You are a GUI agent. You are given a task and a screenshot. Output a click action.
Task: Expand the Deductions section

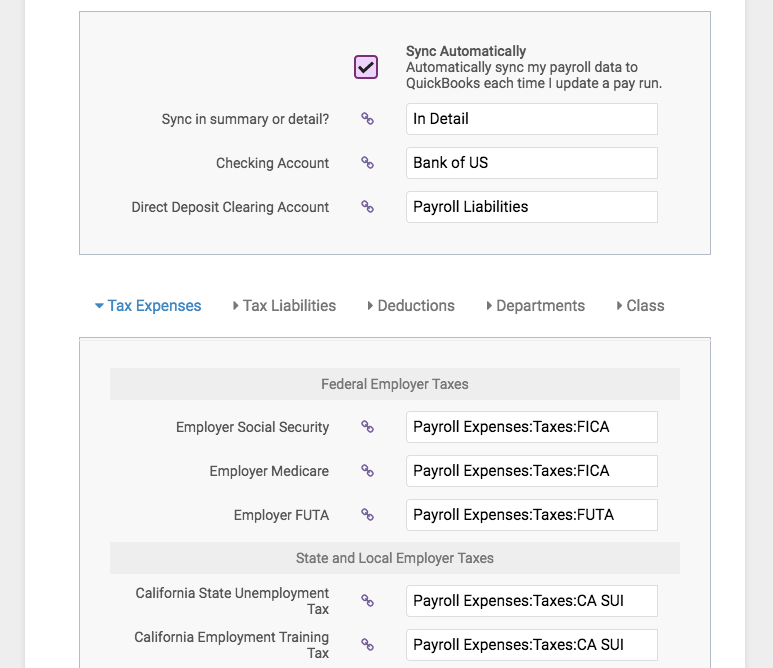411,306
